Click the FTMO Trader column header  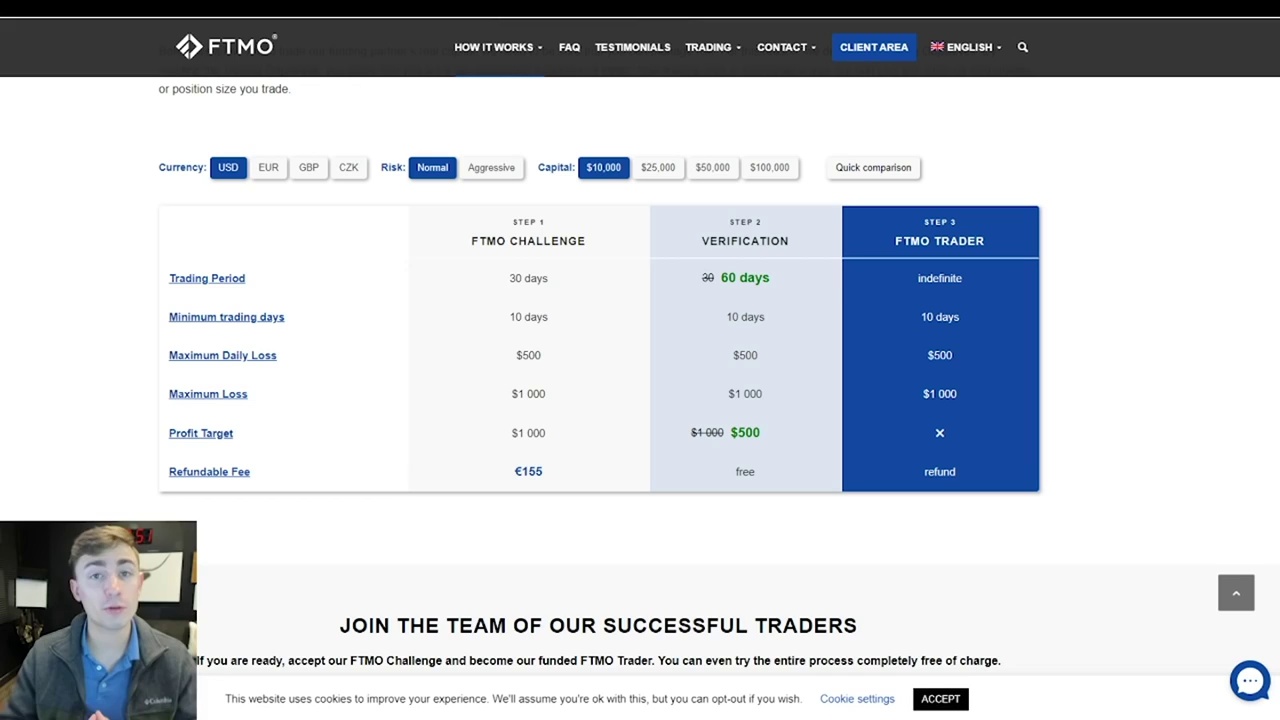click(x=940, y=233)
